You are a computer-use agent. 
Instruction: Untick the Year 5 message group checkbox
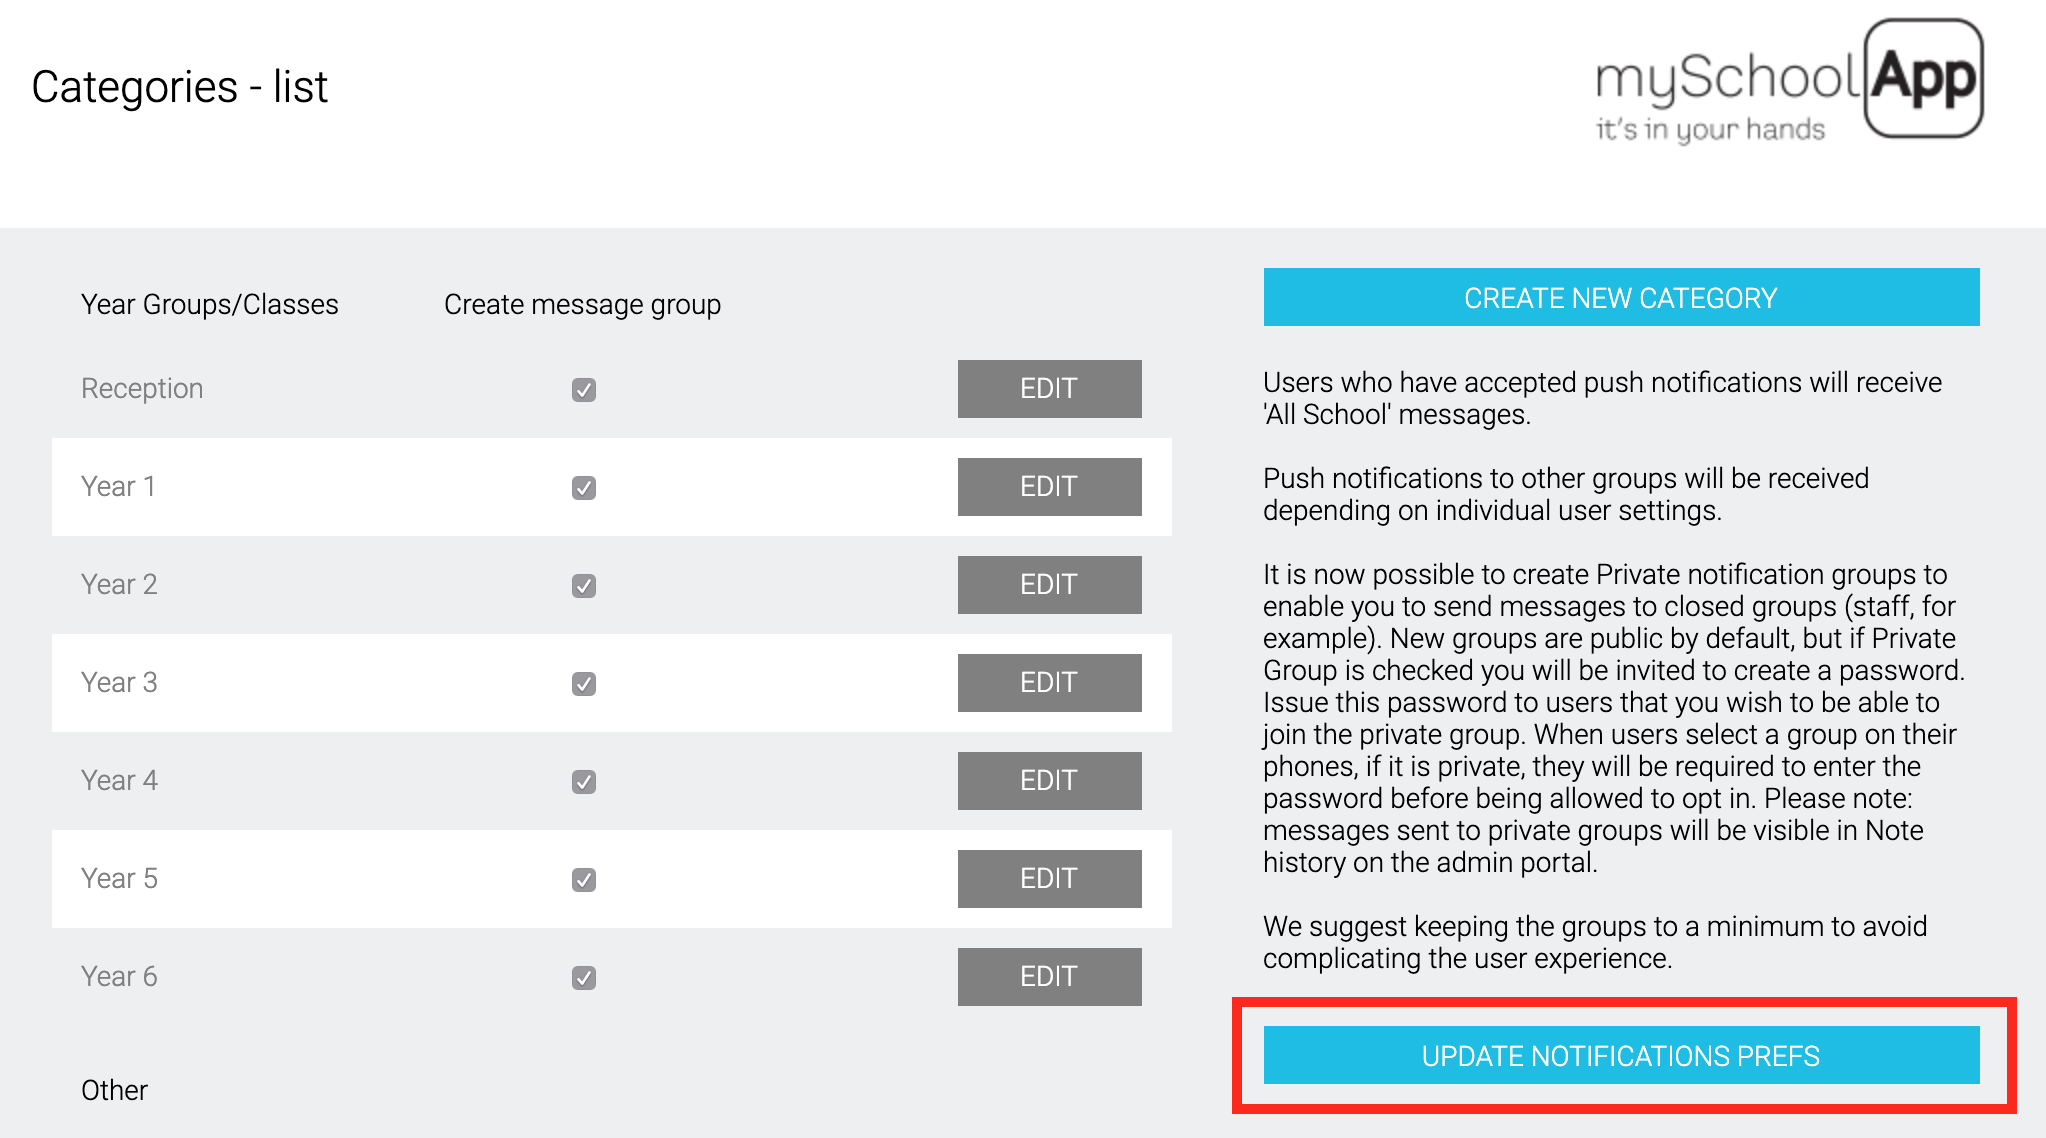[x=584, y=880]
